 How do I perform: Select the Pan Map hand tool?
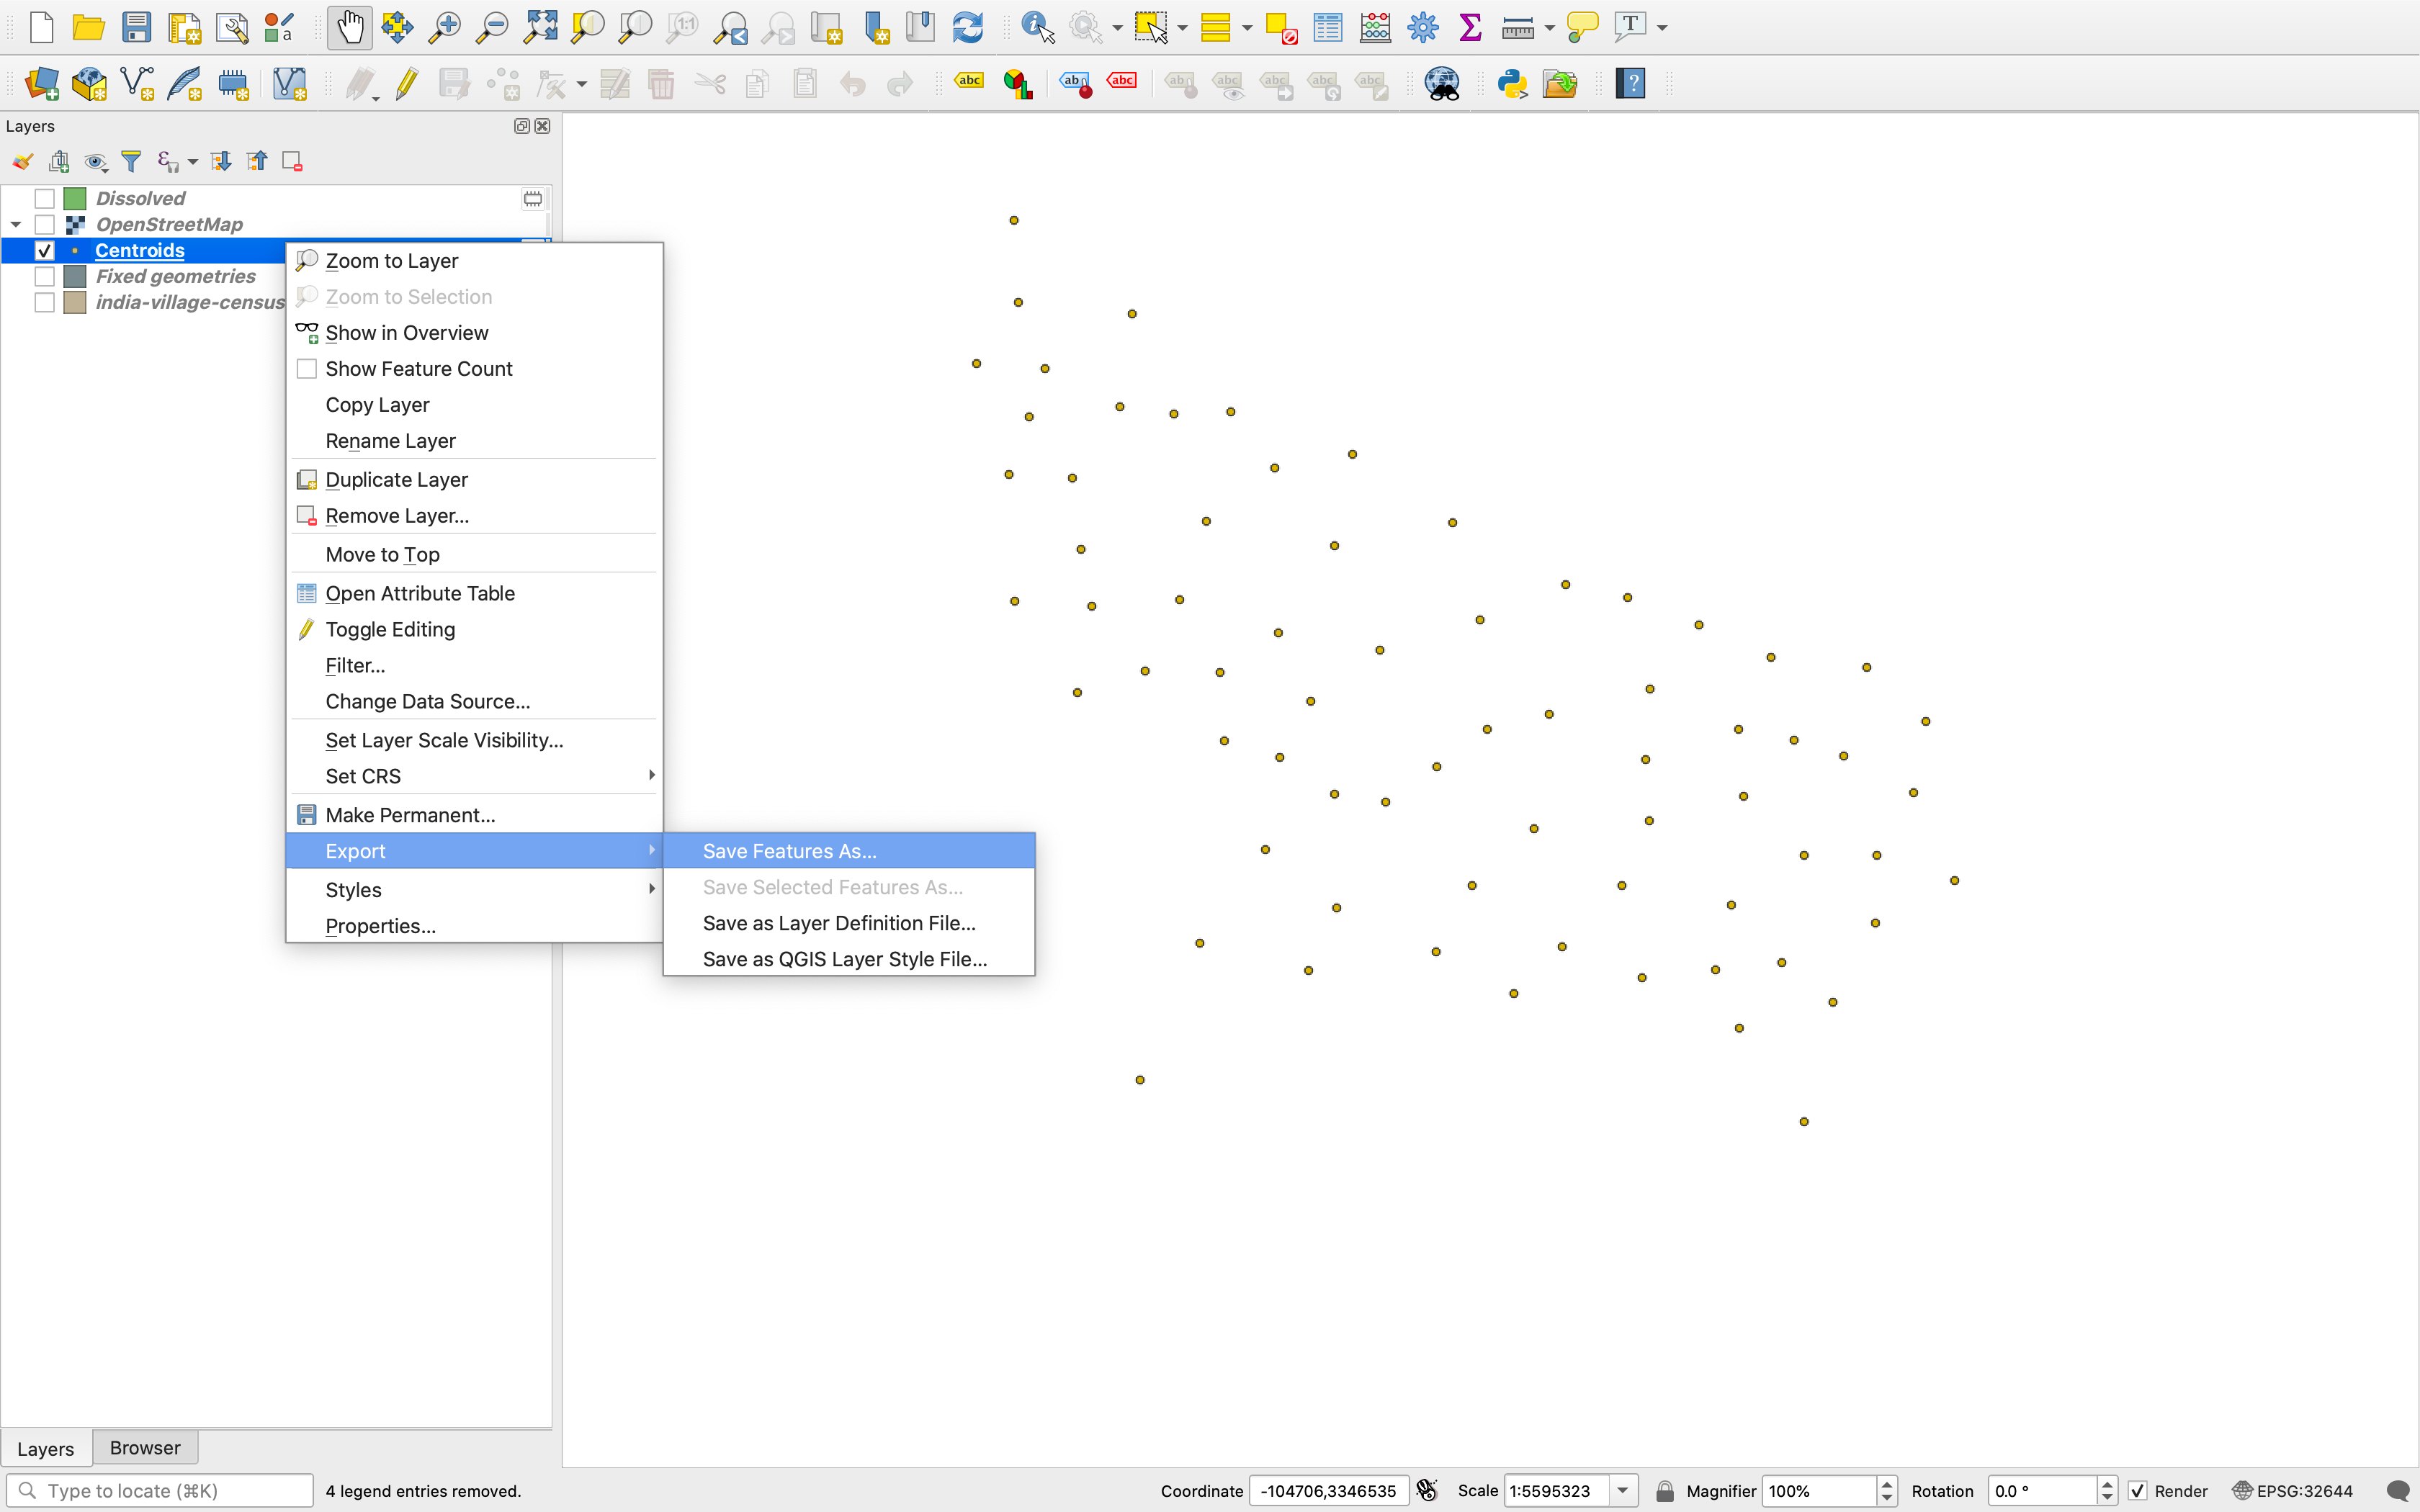click(349, 27)
